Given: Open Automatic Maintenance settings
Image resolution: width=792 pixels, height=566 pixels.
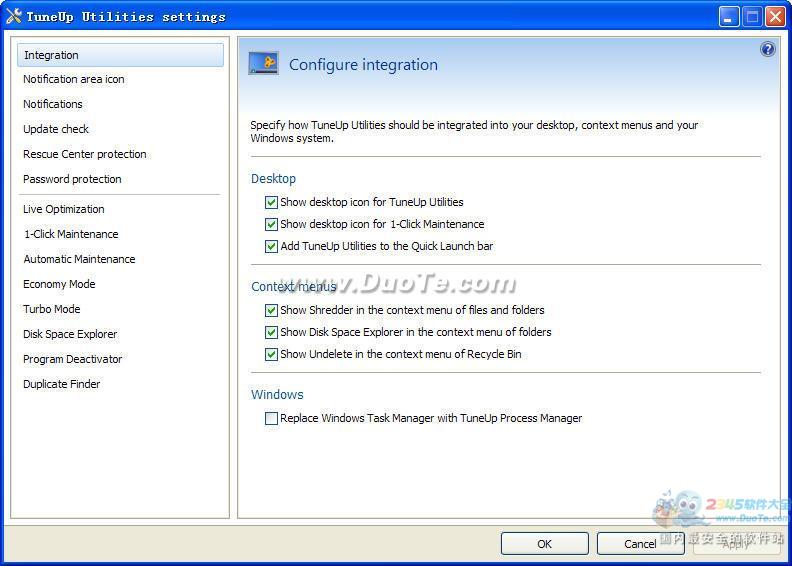Looking at the screenshot, I should (79, 259).
